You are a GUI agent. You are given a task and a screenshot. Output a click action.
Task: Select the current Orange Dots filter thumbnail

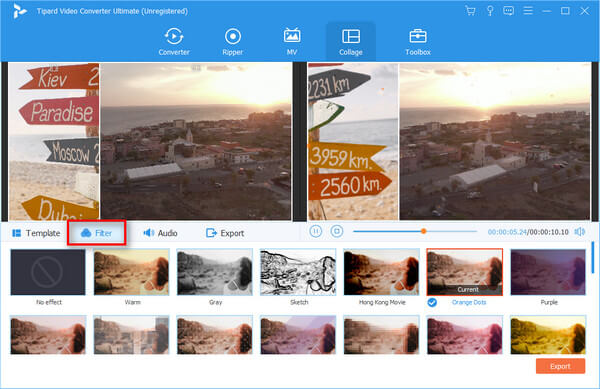coord(465,272)
